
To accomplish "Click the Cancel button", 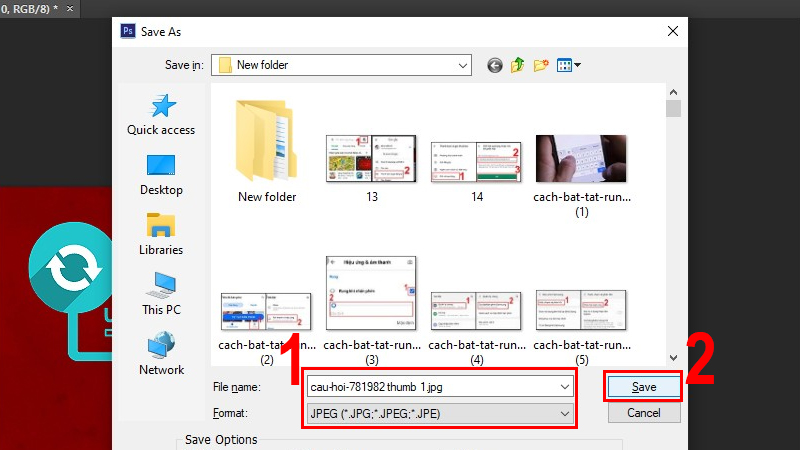I will (x=644, y=413).
